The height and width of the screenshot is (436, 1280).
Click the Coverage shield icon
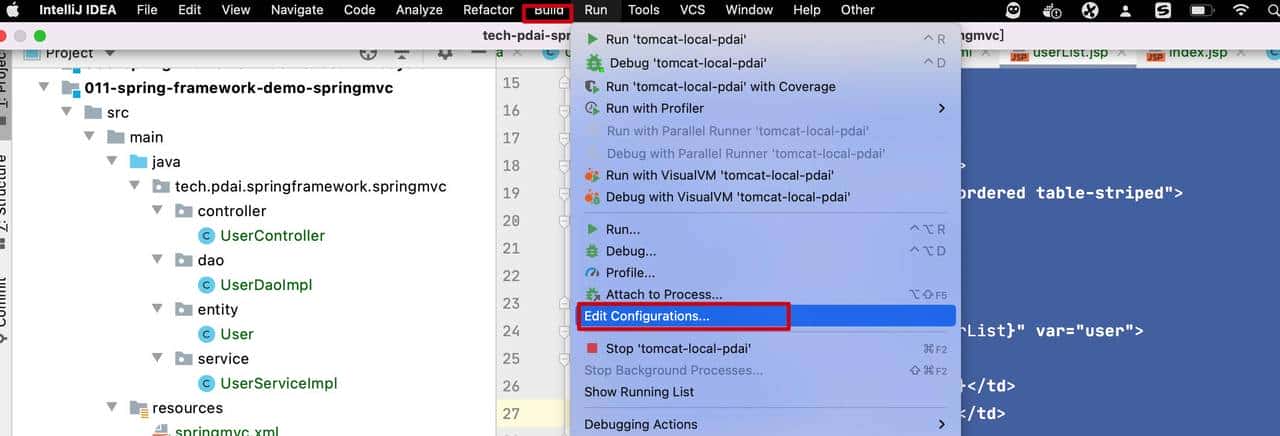pos(593,86)
